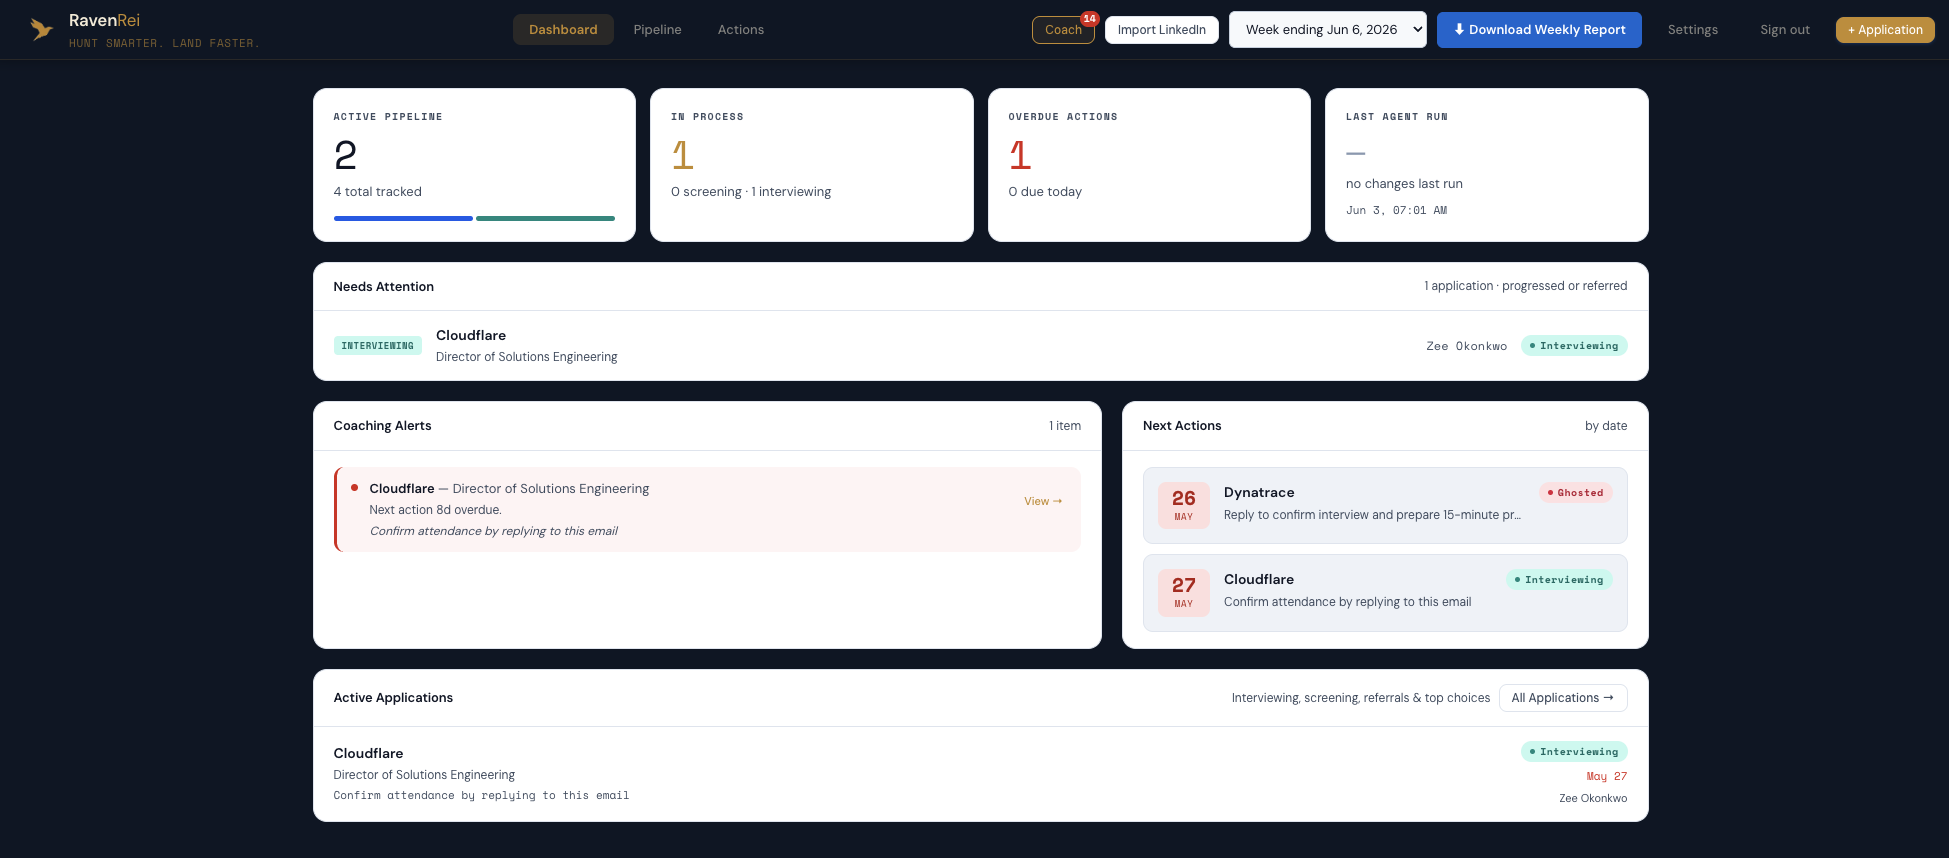Screen dimensions: 1949x858
Task: Click the red 14 notification badge on Coach
Action: tap(1089, 18)
